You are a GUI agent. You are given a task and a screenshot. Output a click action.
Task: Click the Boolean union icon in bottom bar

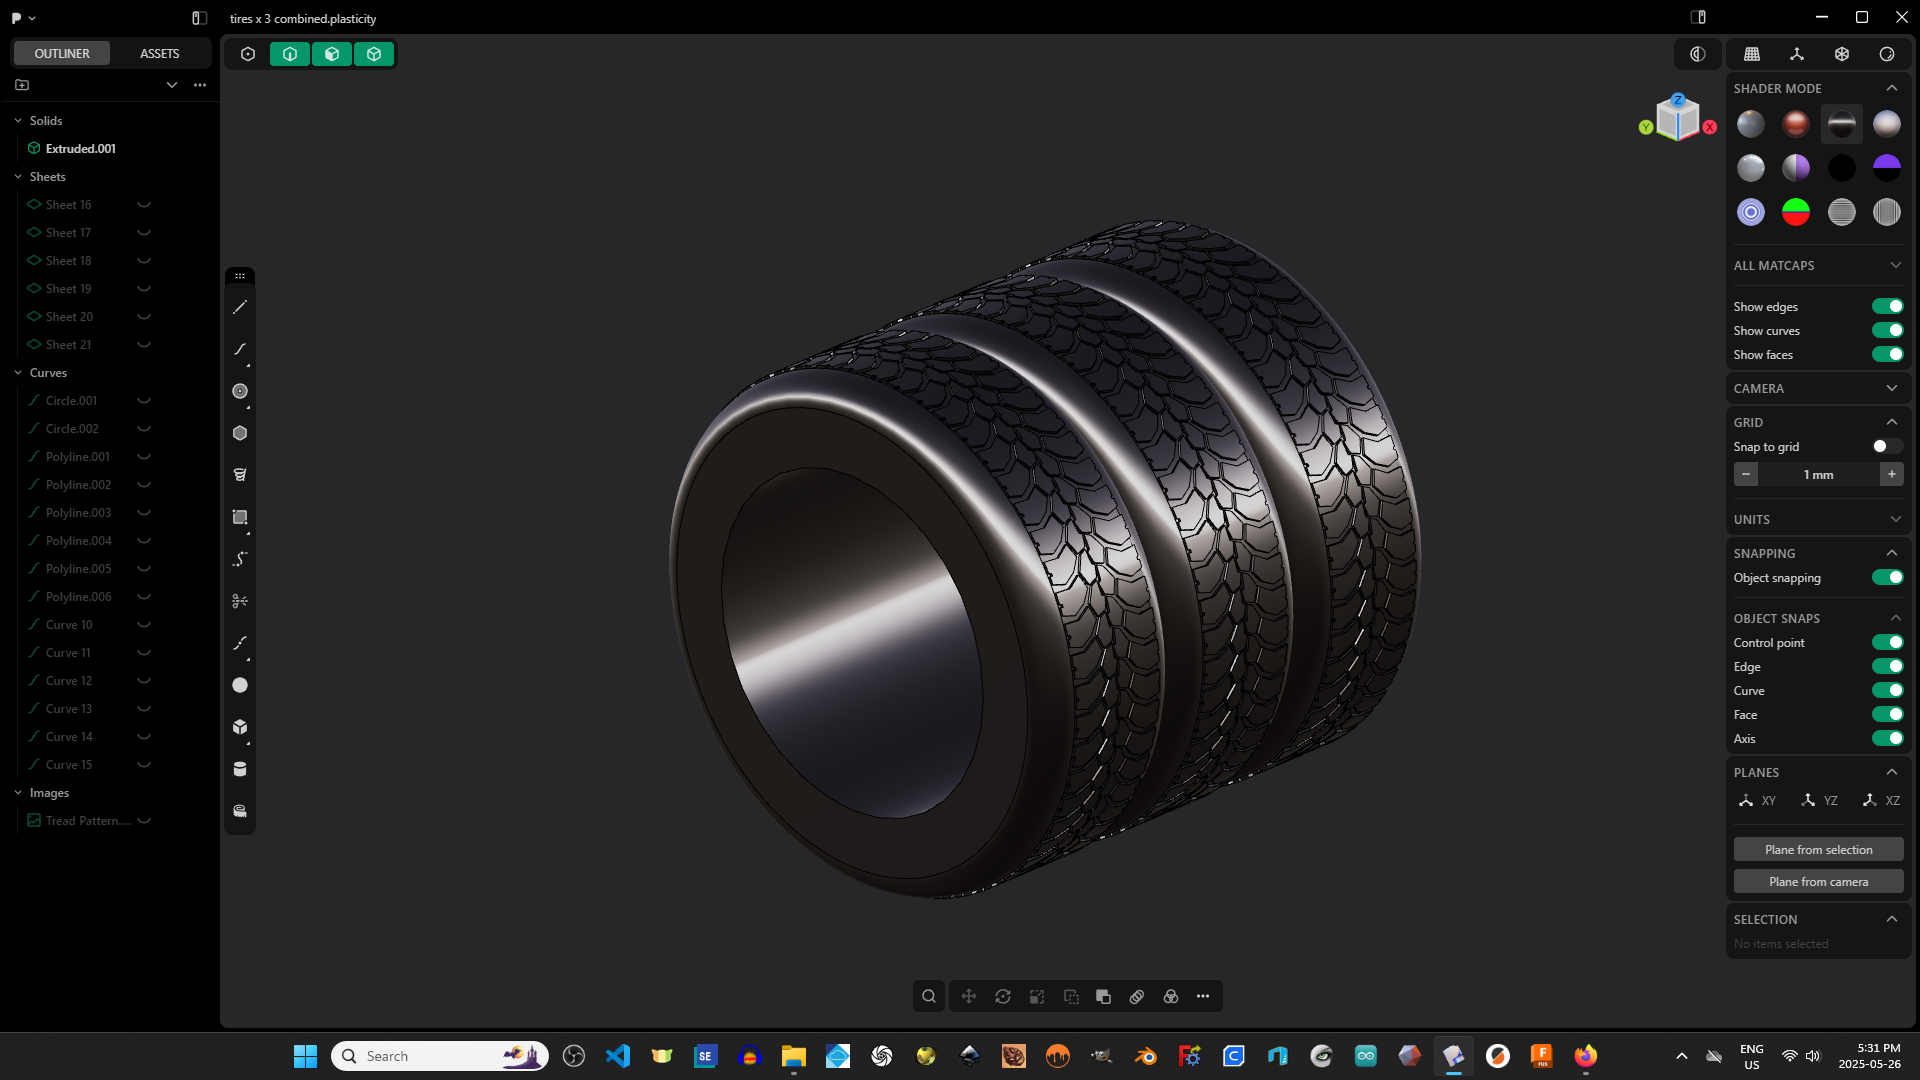click(x=1103, y=996)
